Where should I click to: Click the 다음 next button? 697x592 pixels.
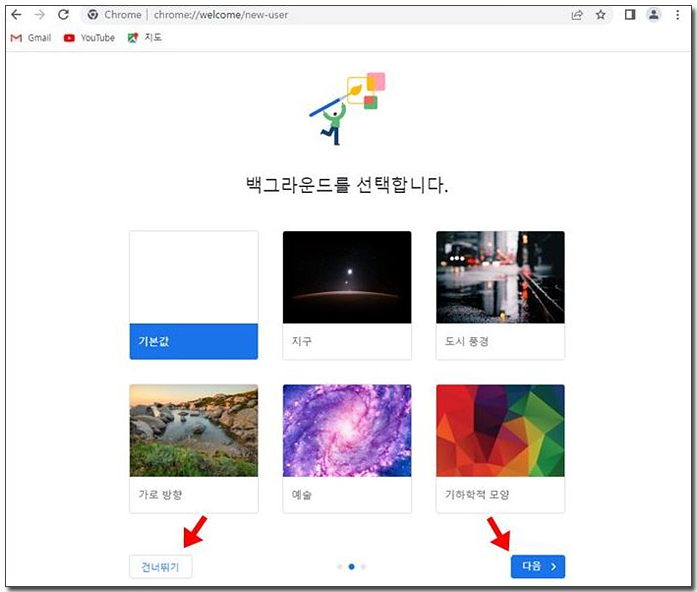538,567
